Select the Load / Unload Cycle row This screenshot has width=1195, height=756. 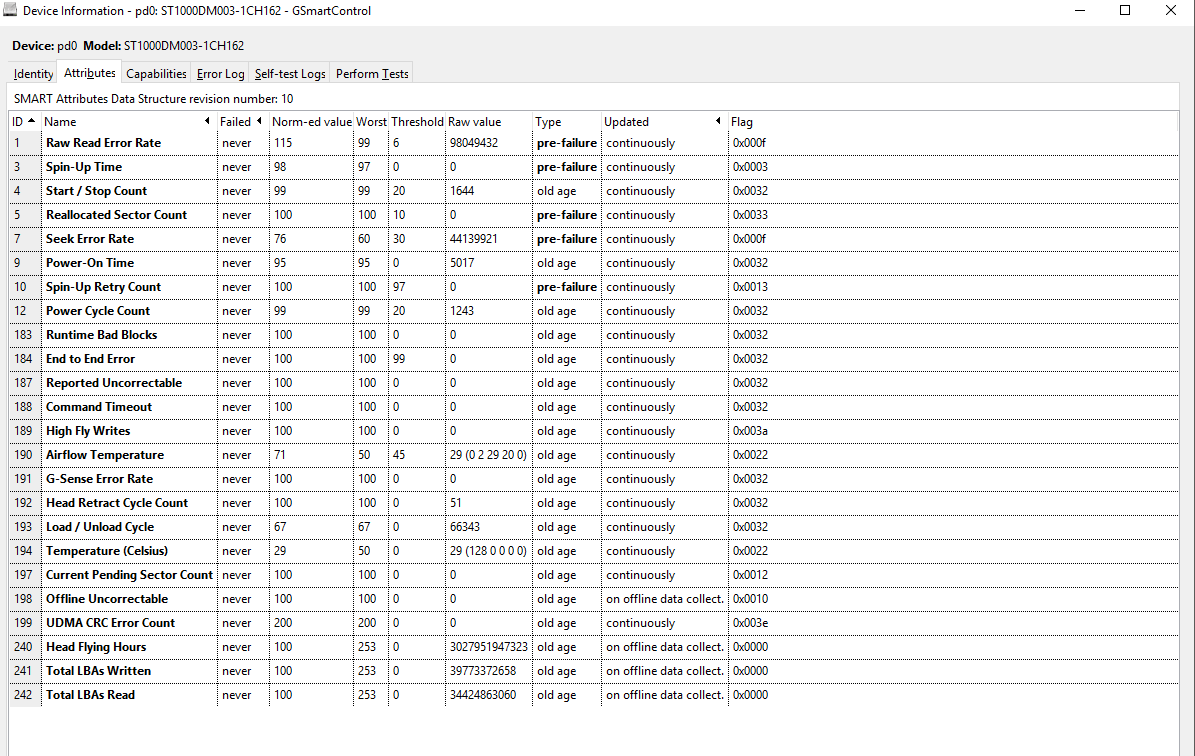[x=594, y=527]
